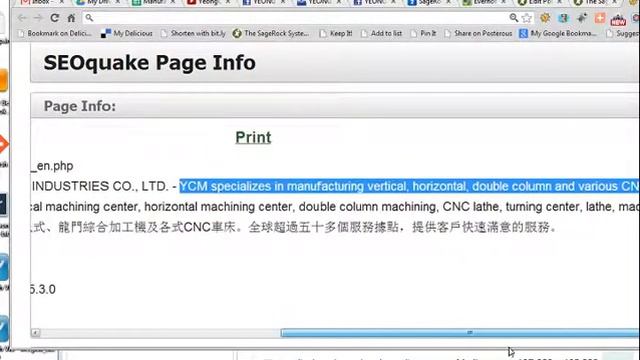Click the Share on Posterous bookmark
This screenshot has width=640, height=360.
pos(478,33)
